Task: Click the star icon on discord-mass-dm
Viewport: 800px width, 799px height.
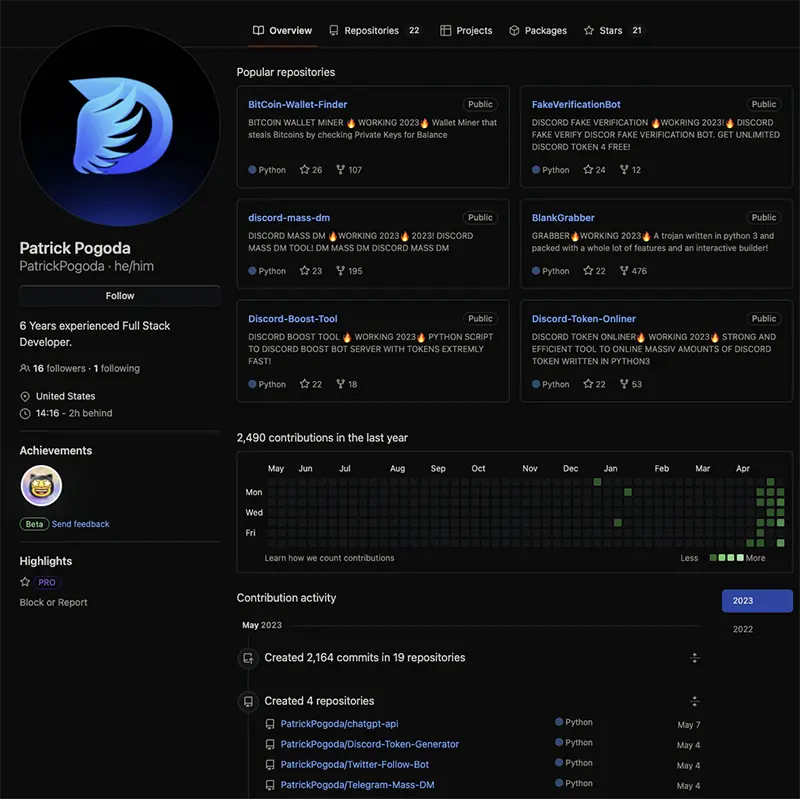Action: [x=305, y=270]
